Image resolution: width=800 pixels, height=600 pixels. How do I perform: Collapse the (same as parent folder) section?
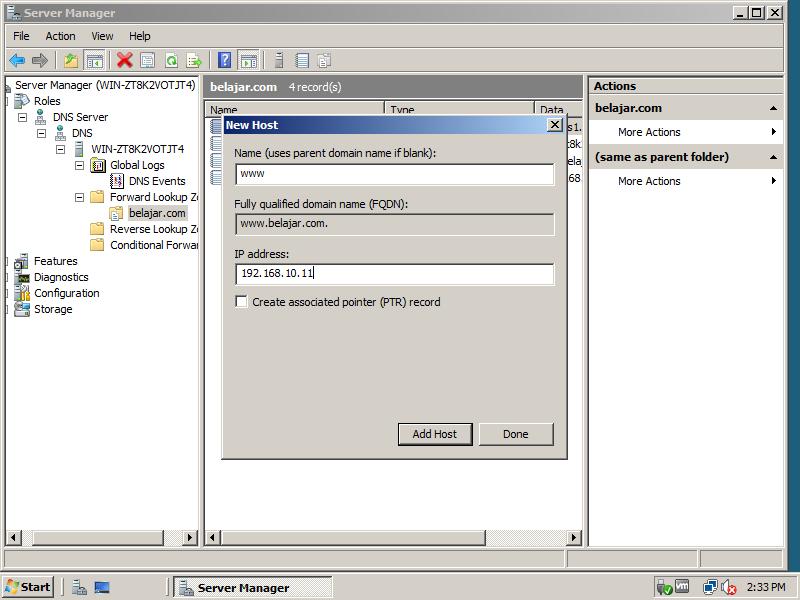(773, 157)
